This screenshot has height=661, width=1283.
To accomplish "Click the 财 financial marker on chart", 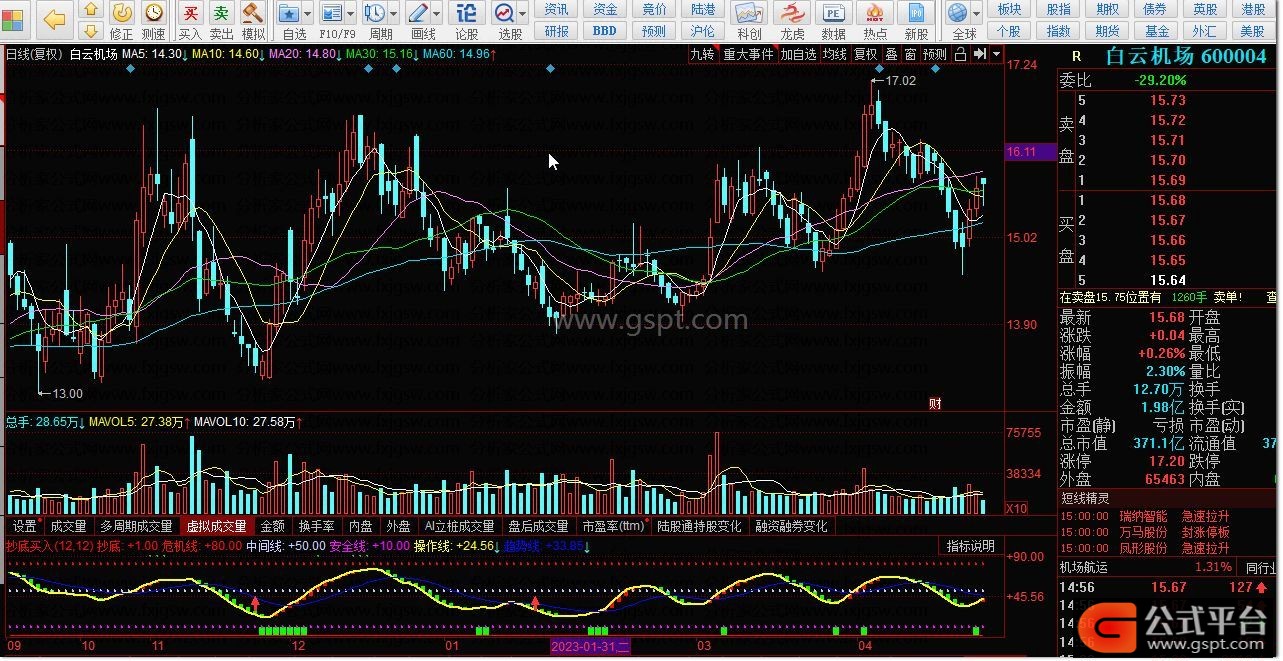I will [935, 403].
